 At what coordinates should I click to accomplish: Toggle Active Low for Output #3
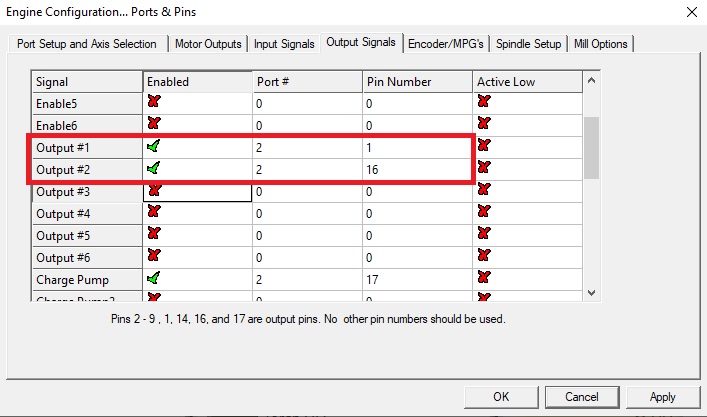click(x=484, y=189)
